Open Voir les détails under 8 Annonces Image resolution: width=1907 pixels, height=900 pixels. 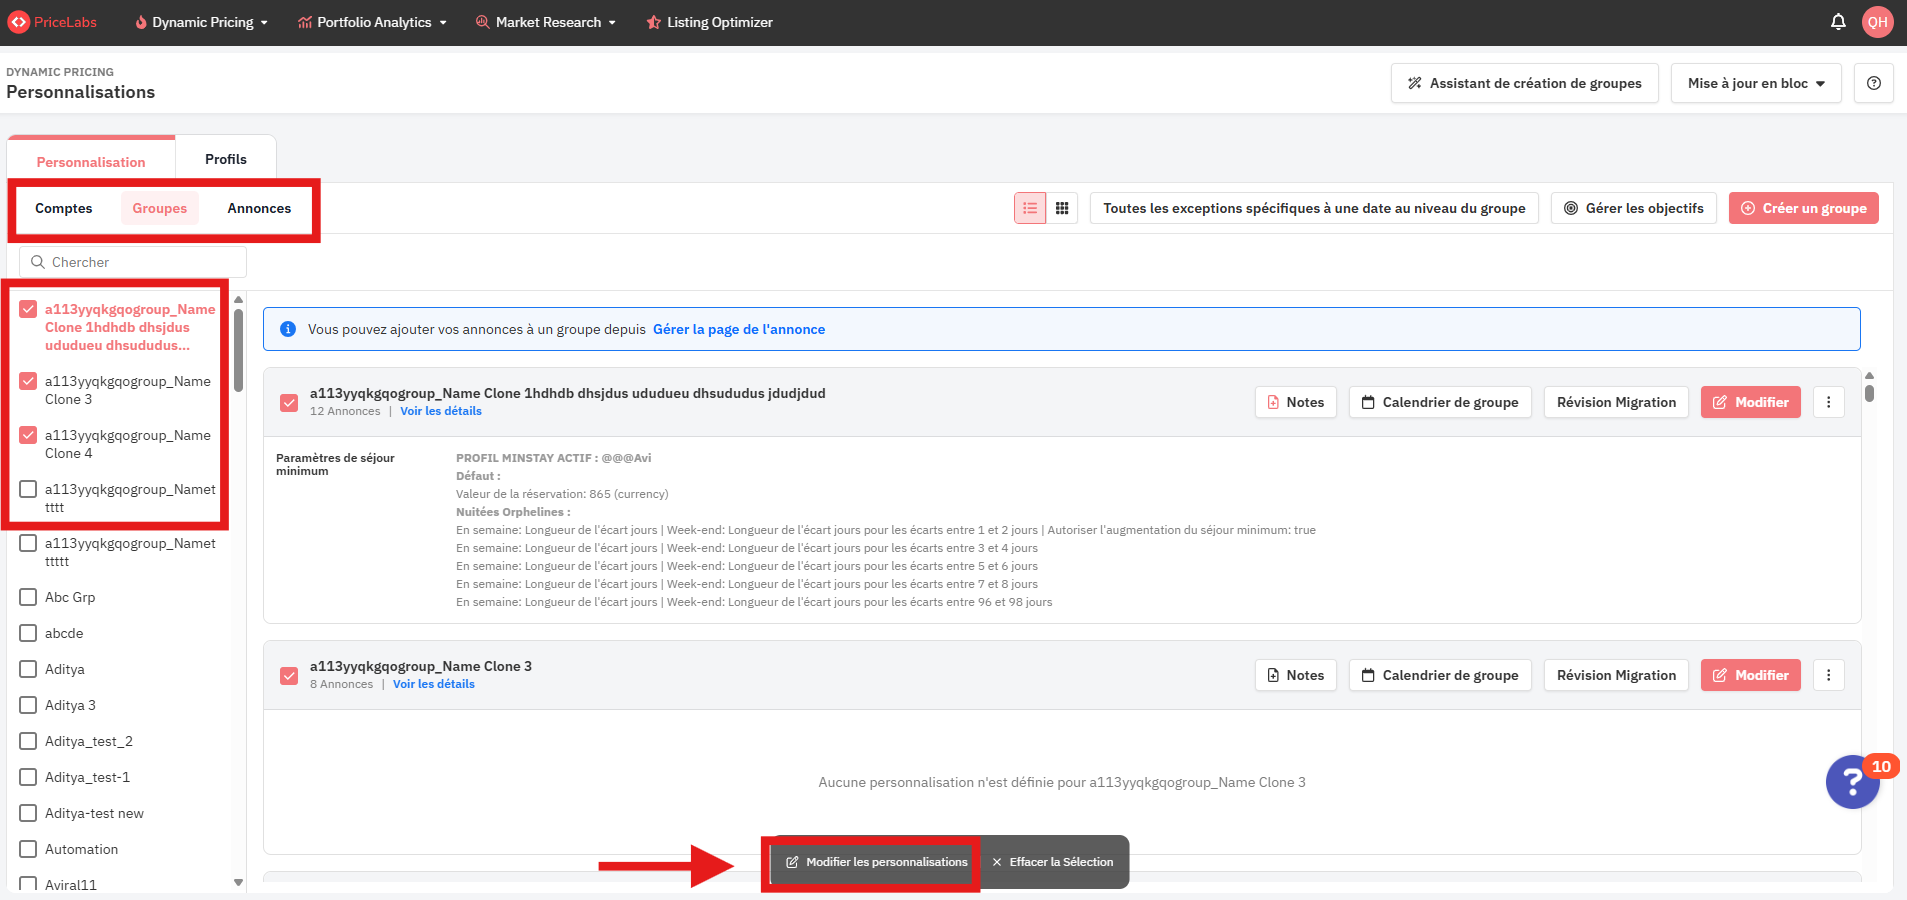pyautogui.click(x=434, y=684)
